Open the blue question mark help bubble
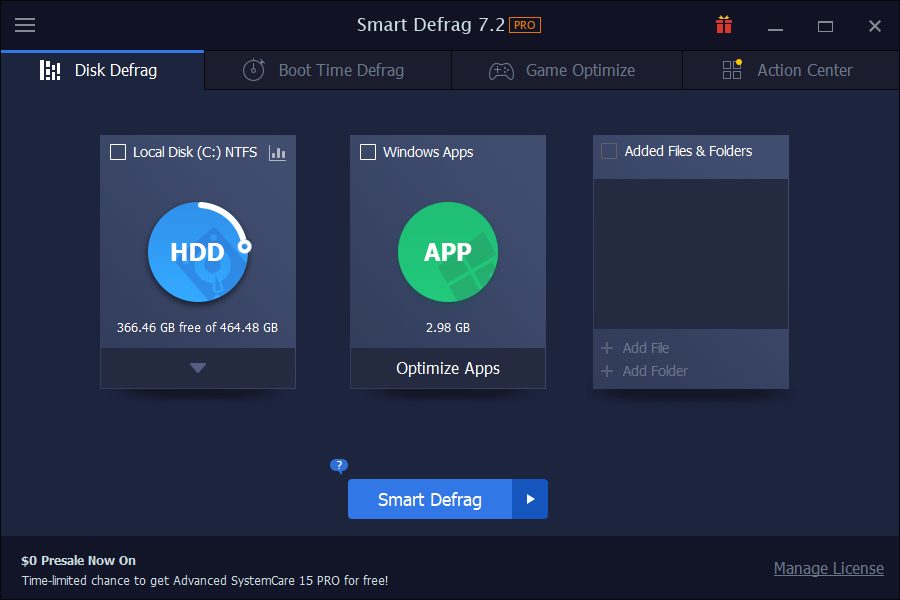 point(339,466)
